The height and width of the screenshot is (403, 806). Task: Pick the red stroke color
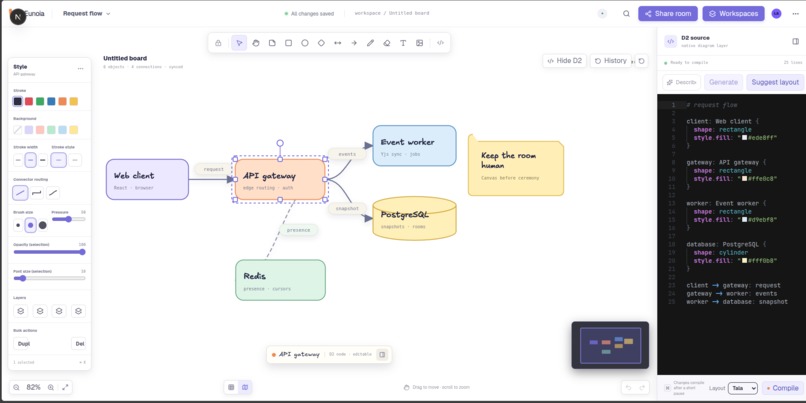coord(29,101)
